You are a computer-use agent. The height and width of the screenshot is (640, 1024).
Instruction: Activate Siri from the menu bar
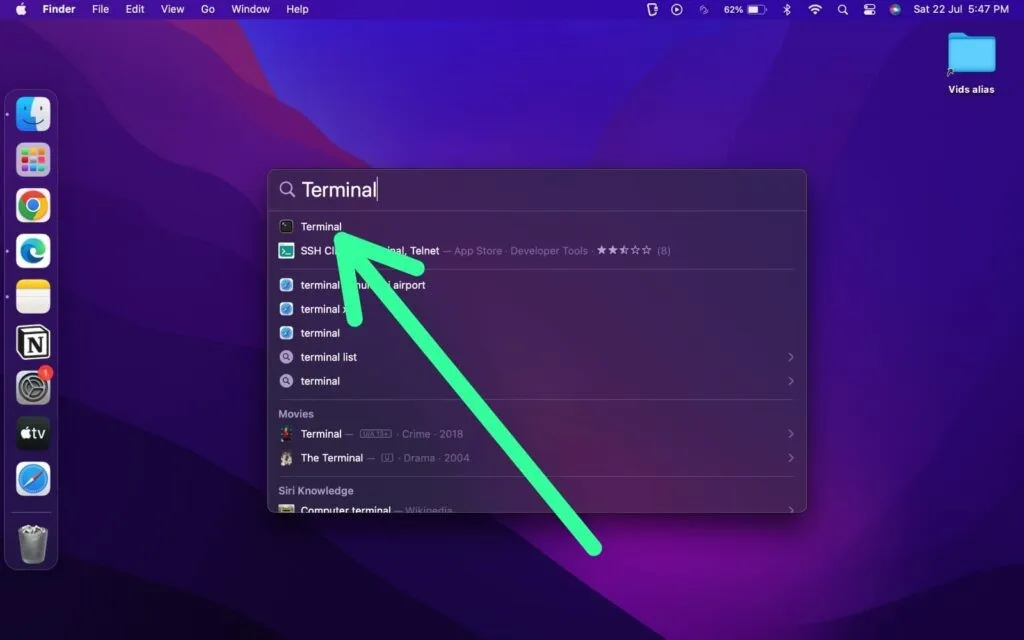(x=895, y=9)
